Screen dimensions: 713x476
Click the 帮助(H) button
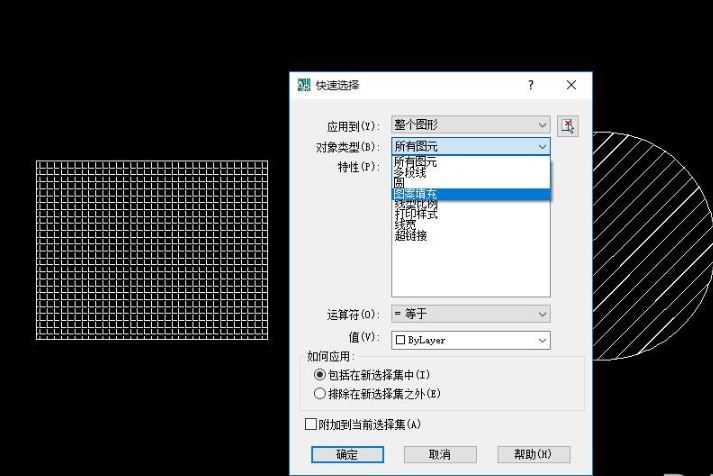coord(533,454)
